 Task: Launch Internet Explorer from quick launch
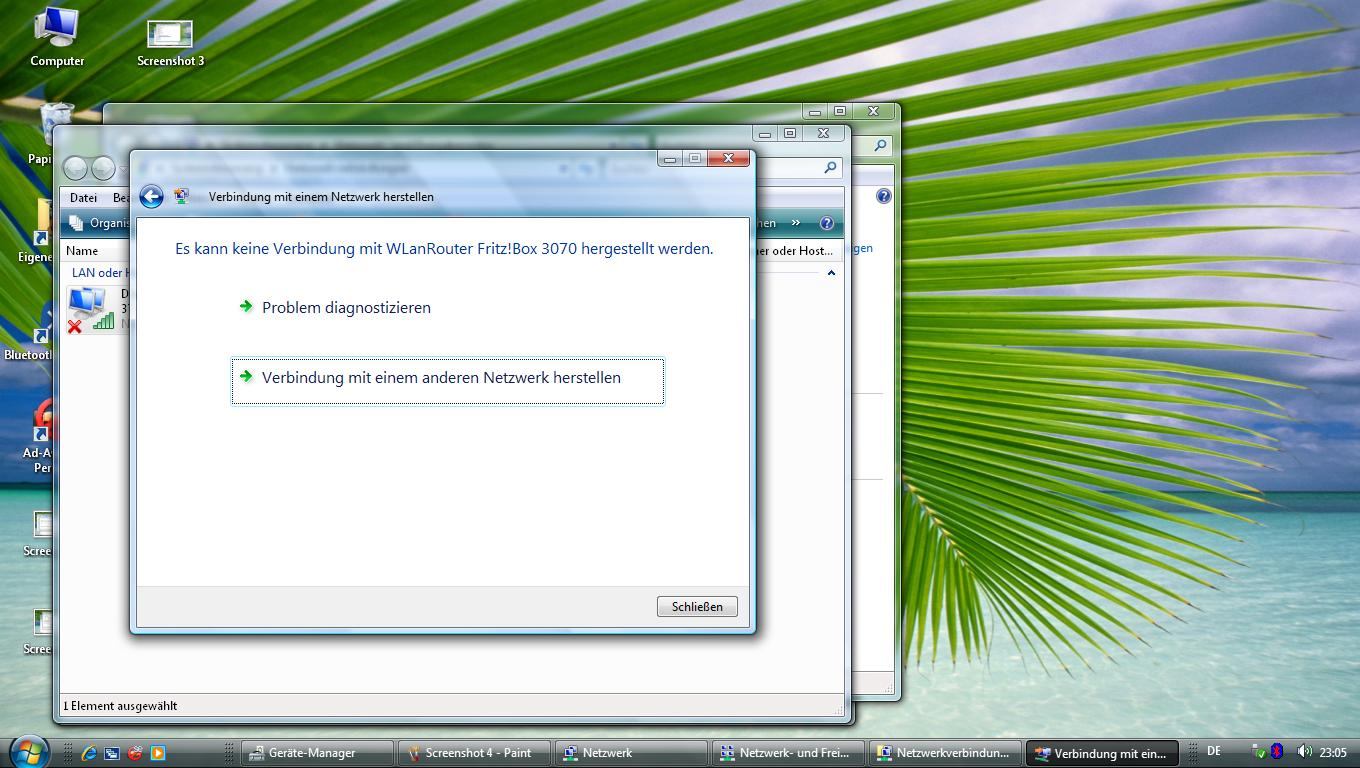click(x=89, y=753)
